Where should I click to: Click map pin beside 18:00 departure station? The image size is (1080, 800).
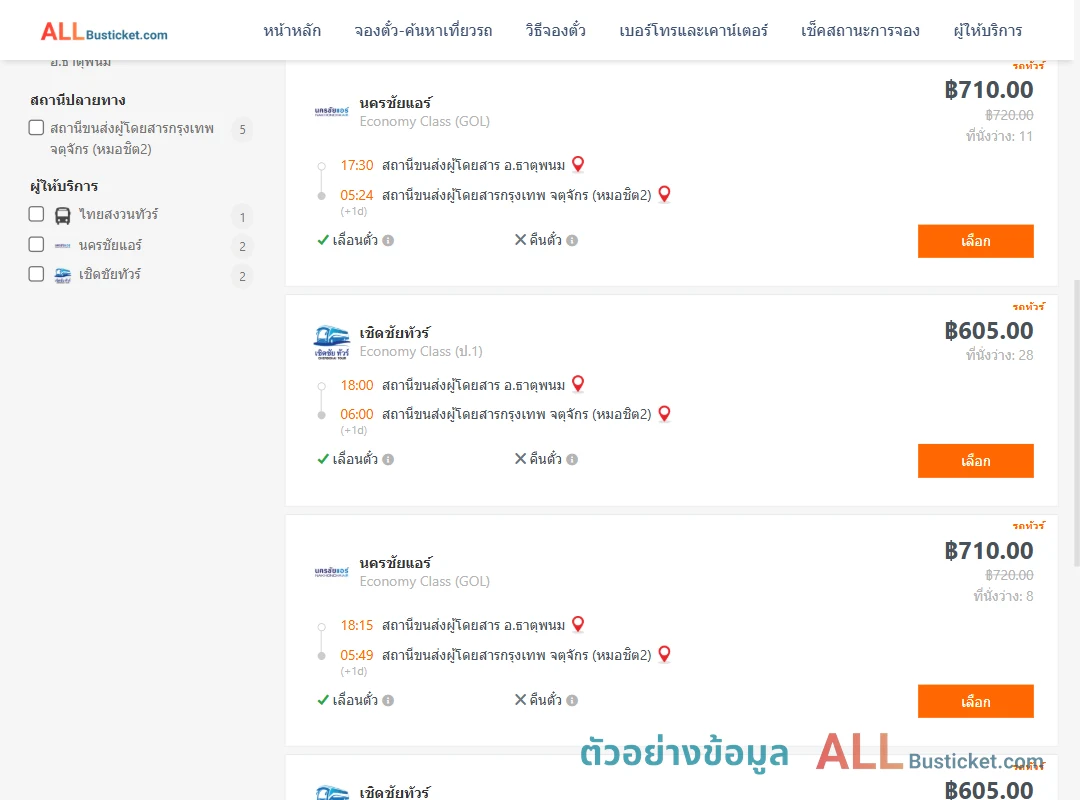click(578, 384)
